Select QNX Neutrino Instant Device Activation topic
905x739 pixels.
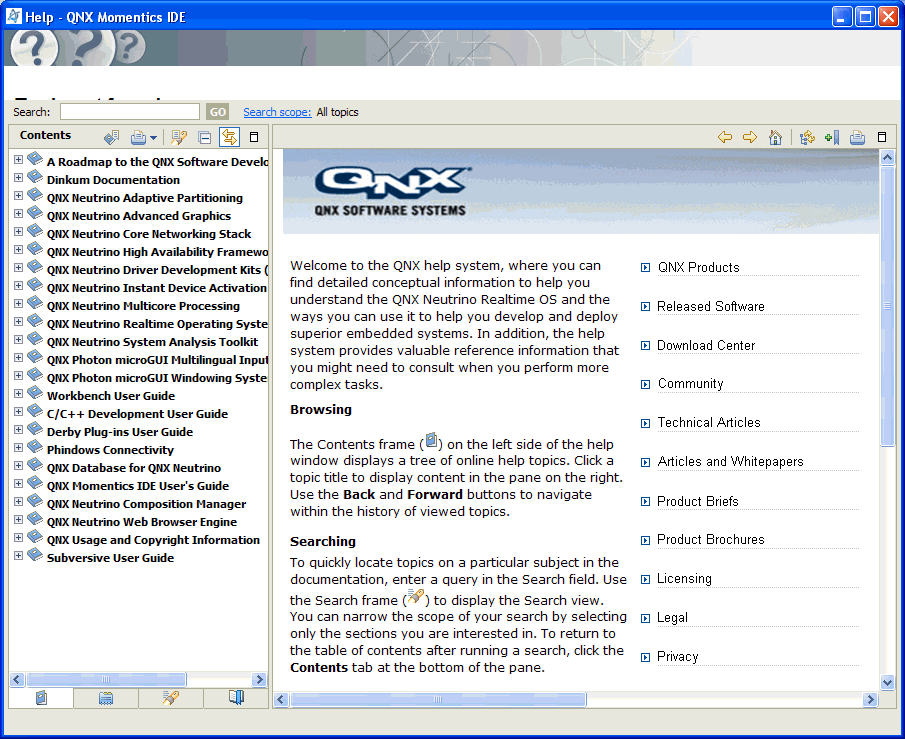156,288
